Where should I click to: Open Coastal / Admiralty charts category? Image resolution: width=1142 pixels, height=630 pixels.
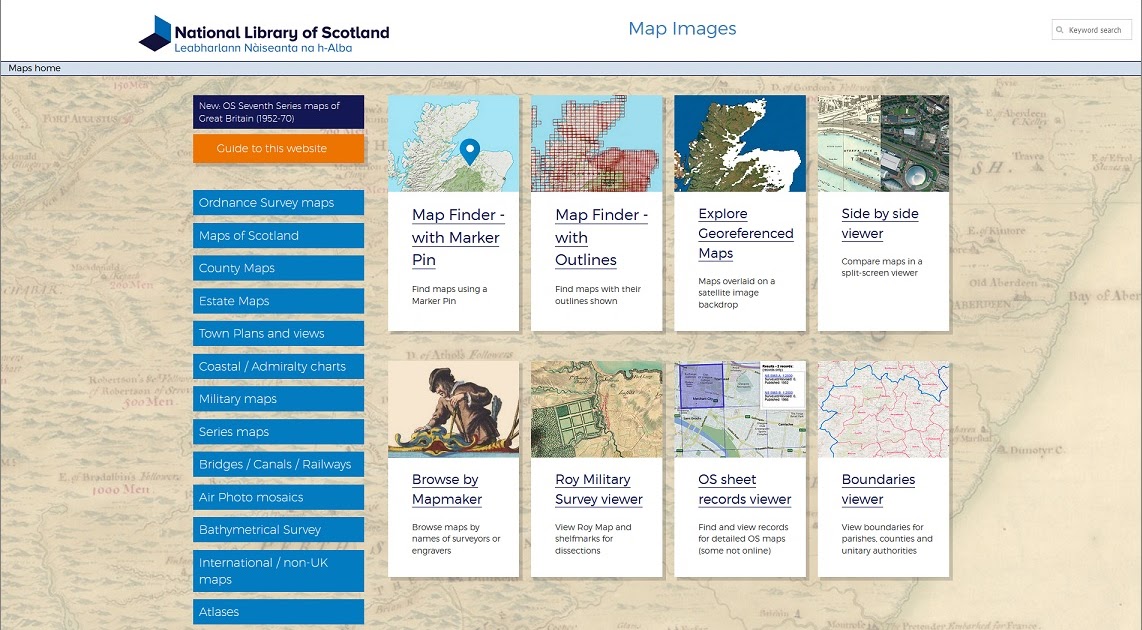277,366
